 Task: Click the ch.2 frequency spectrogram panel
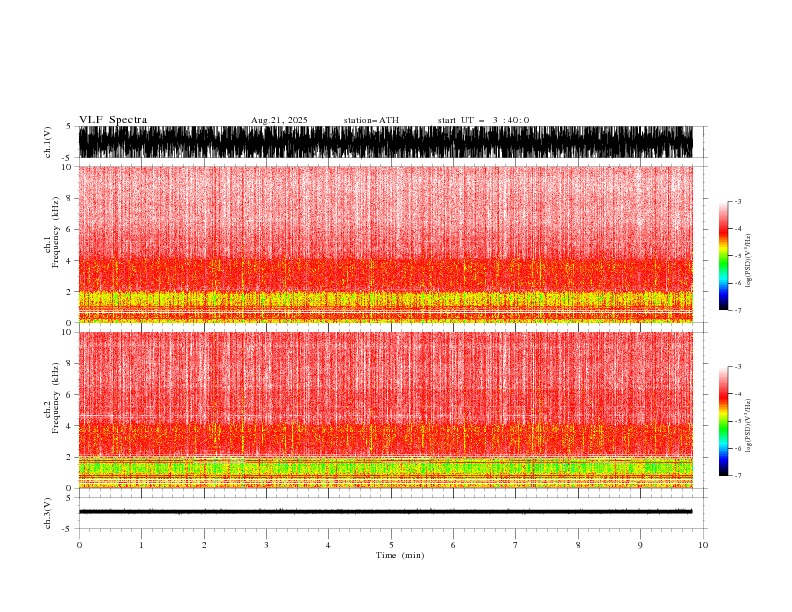(386, 410)
